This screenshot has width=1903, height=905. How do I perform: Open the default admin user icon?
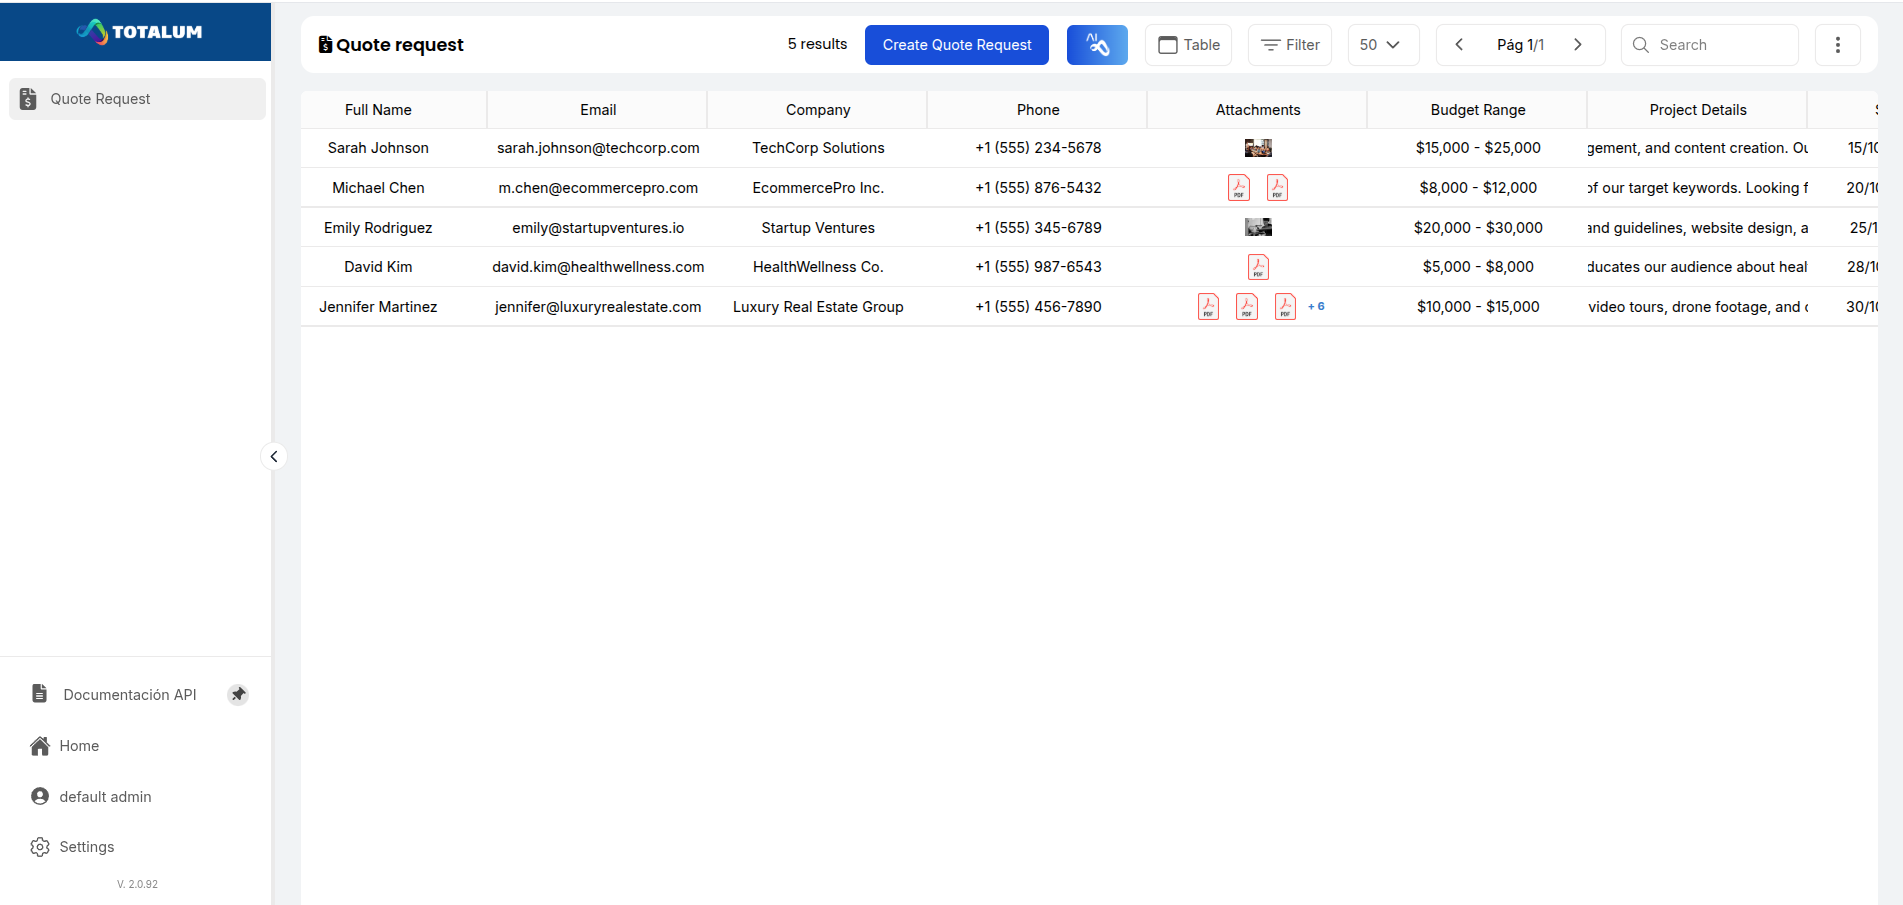coord(39,796)
